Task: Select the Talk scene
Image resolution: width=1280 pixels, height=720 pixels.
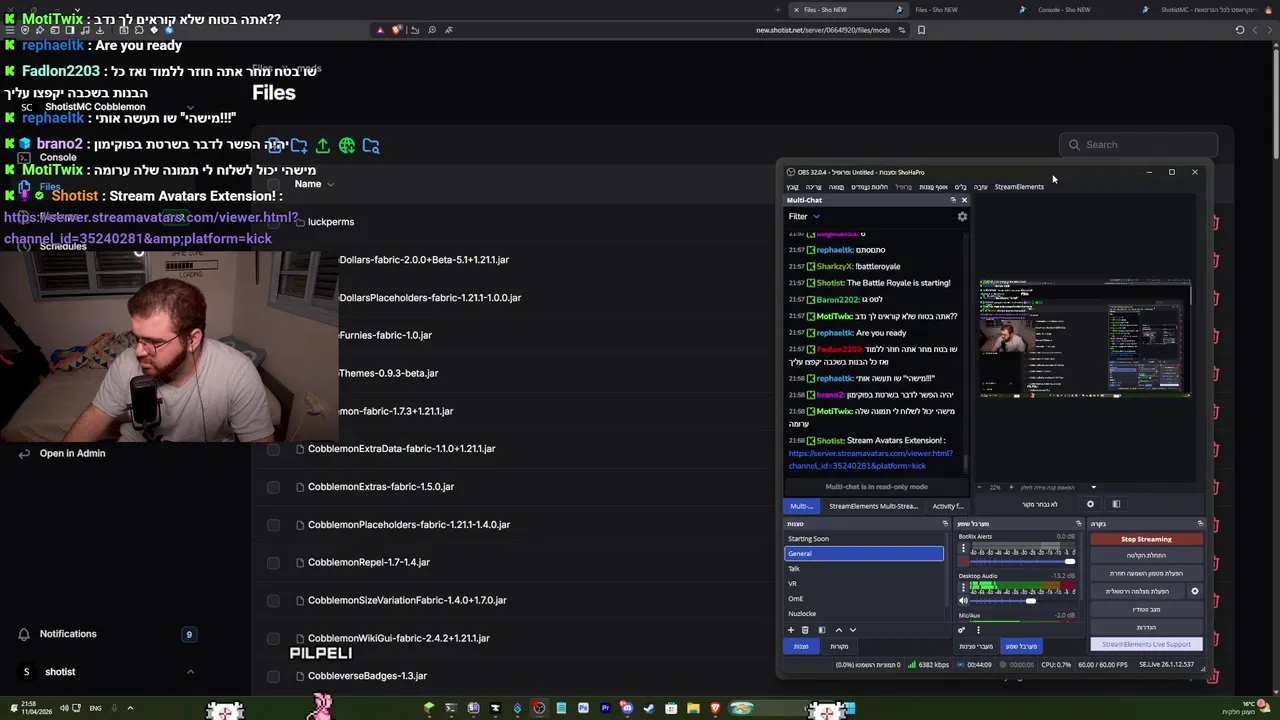Action: [864, 568]
